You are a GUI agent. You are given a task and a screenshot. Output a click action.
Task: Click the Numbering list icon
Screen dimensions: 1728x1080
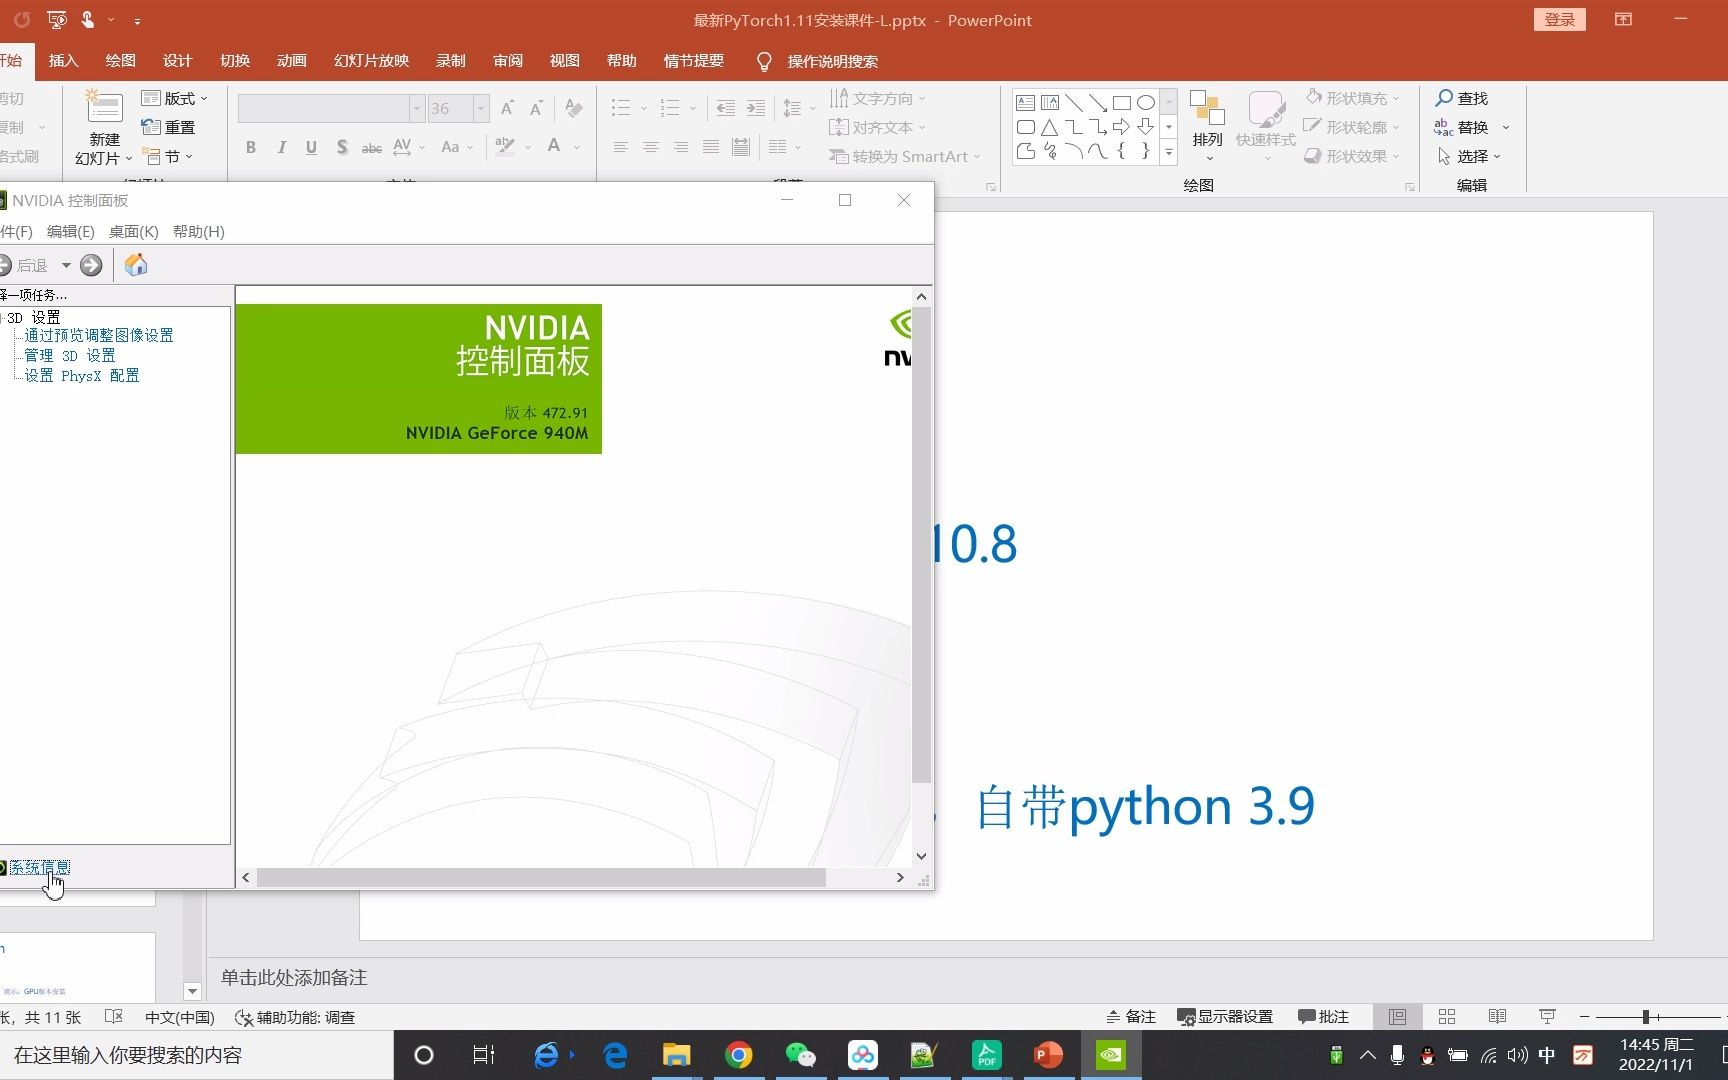(670, 108)
